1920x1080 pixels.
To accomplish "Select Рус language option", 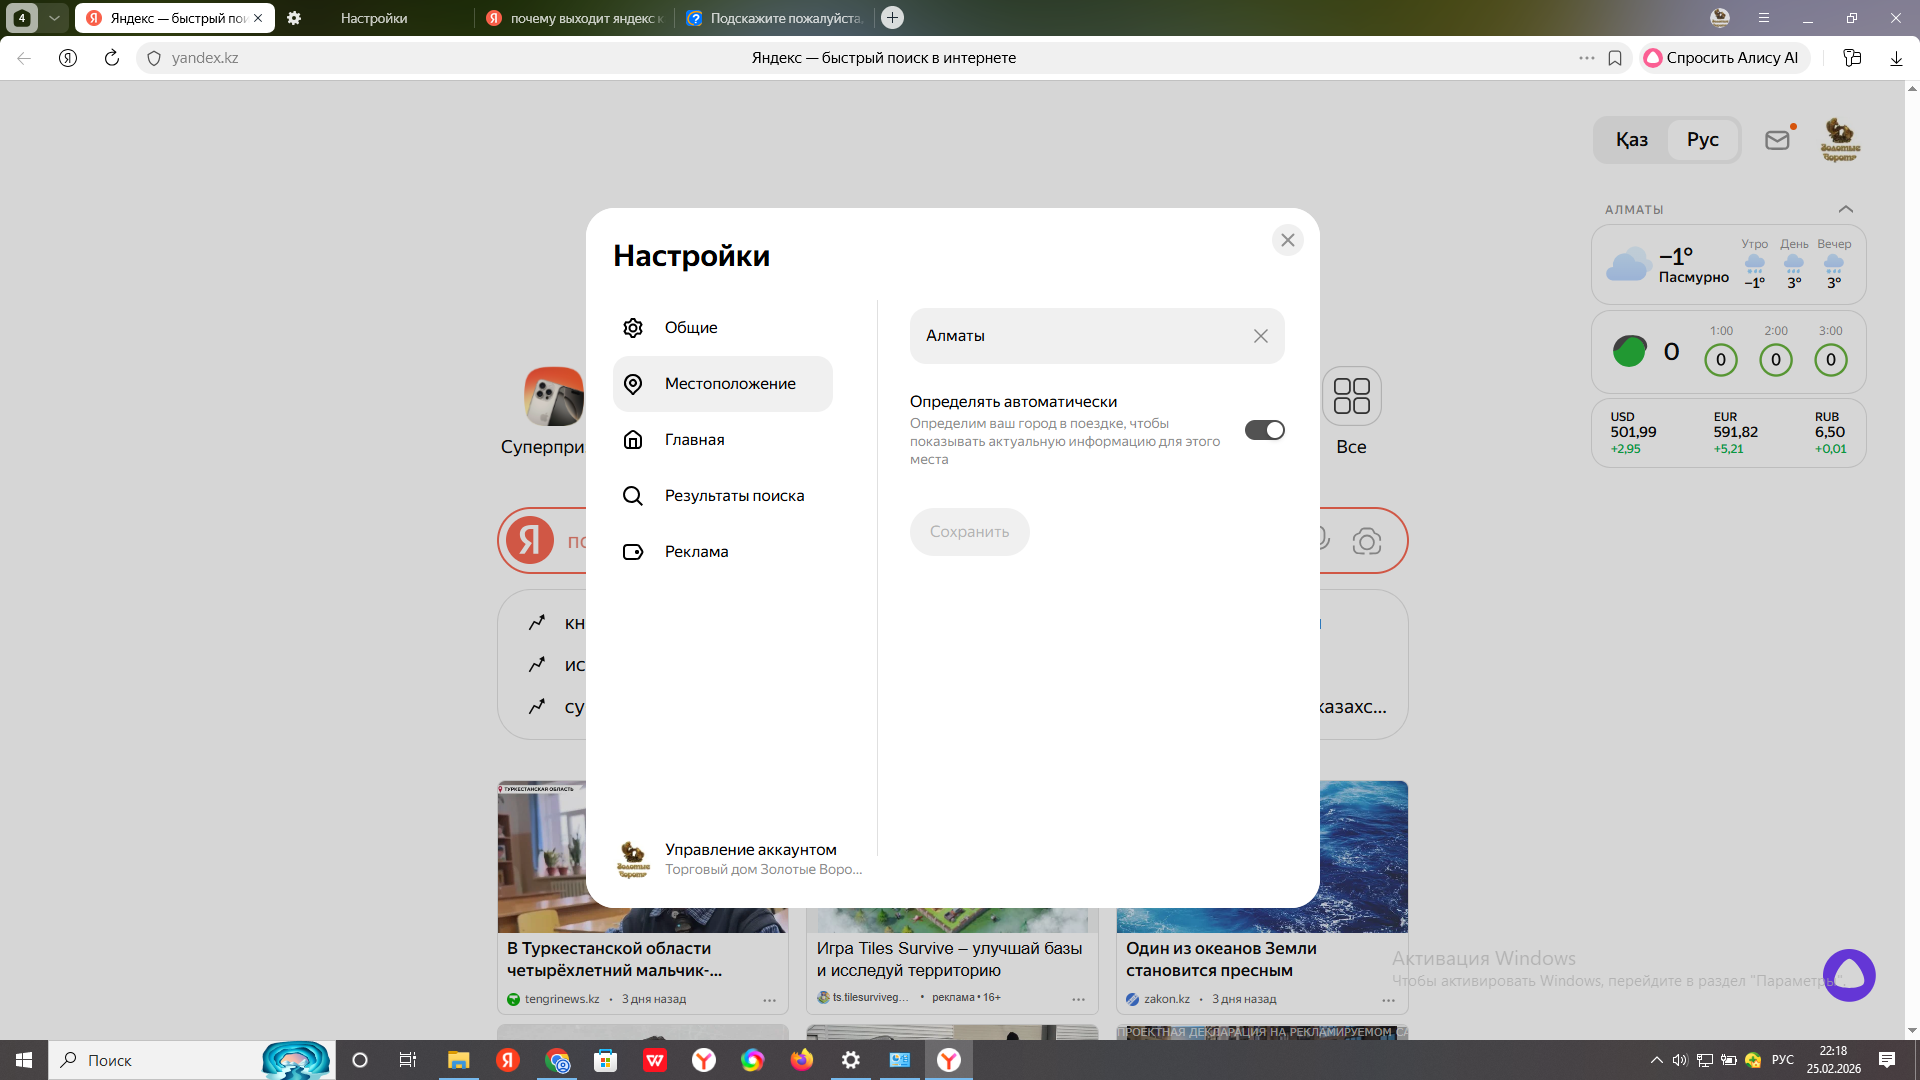I will coord(1702,140).
